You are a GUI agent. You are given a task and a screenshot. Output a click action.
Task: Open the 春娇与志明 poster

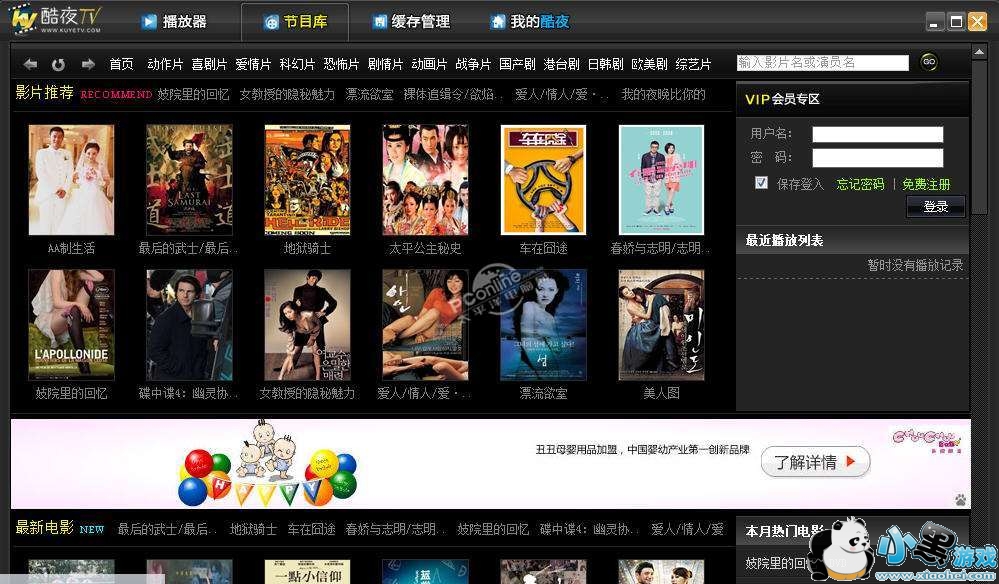tap(661, 180)
